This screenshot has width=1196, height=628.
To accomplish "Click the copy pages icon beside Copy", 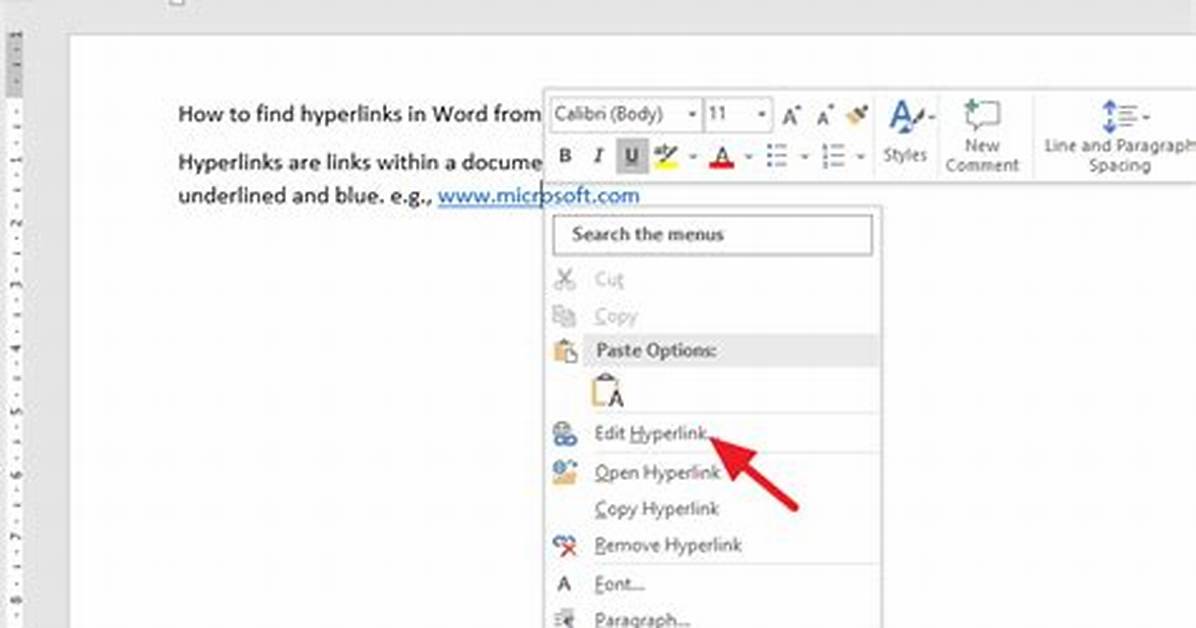I will coord(564,315).
